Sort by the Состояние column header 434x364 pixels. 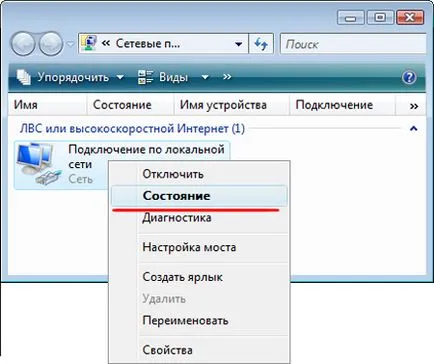[130, 105]
